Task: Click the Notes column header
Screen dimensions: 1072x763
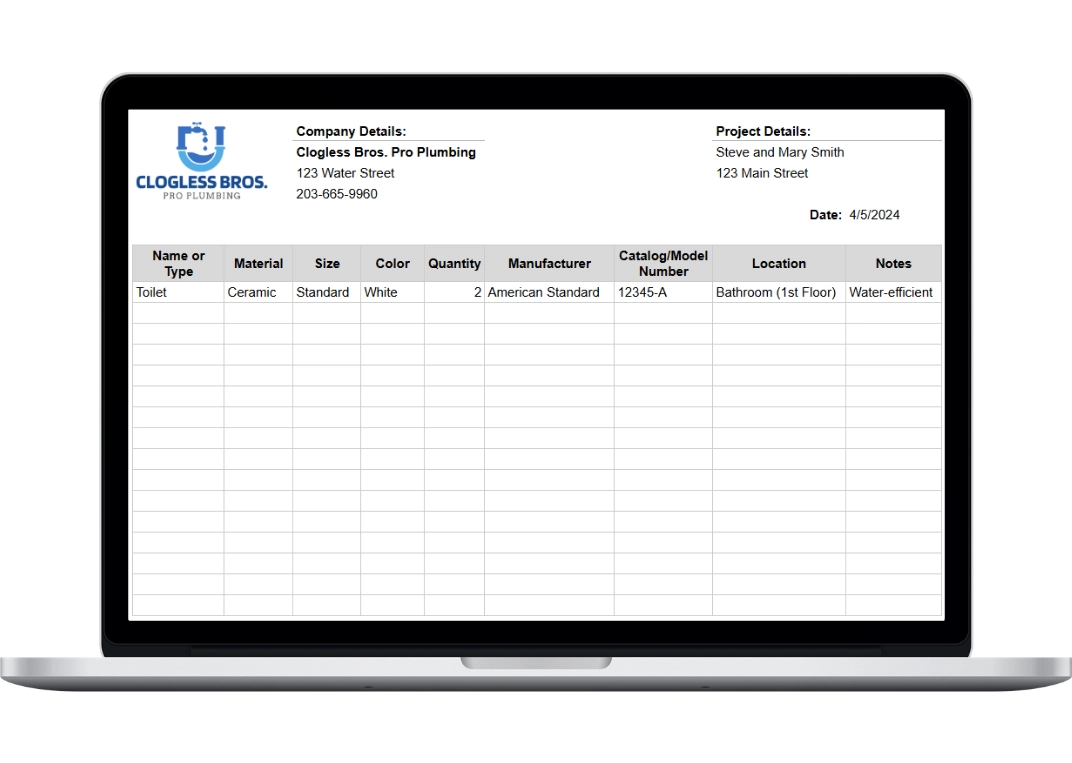Action: 893,264
